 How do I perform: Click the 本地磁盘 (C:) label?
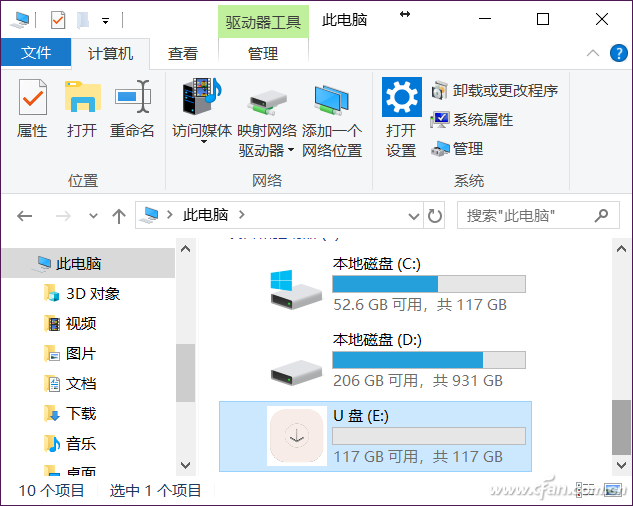377,264
